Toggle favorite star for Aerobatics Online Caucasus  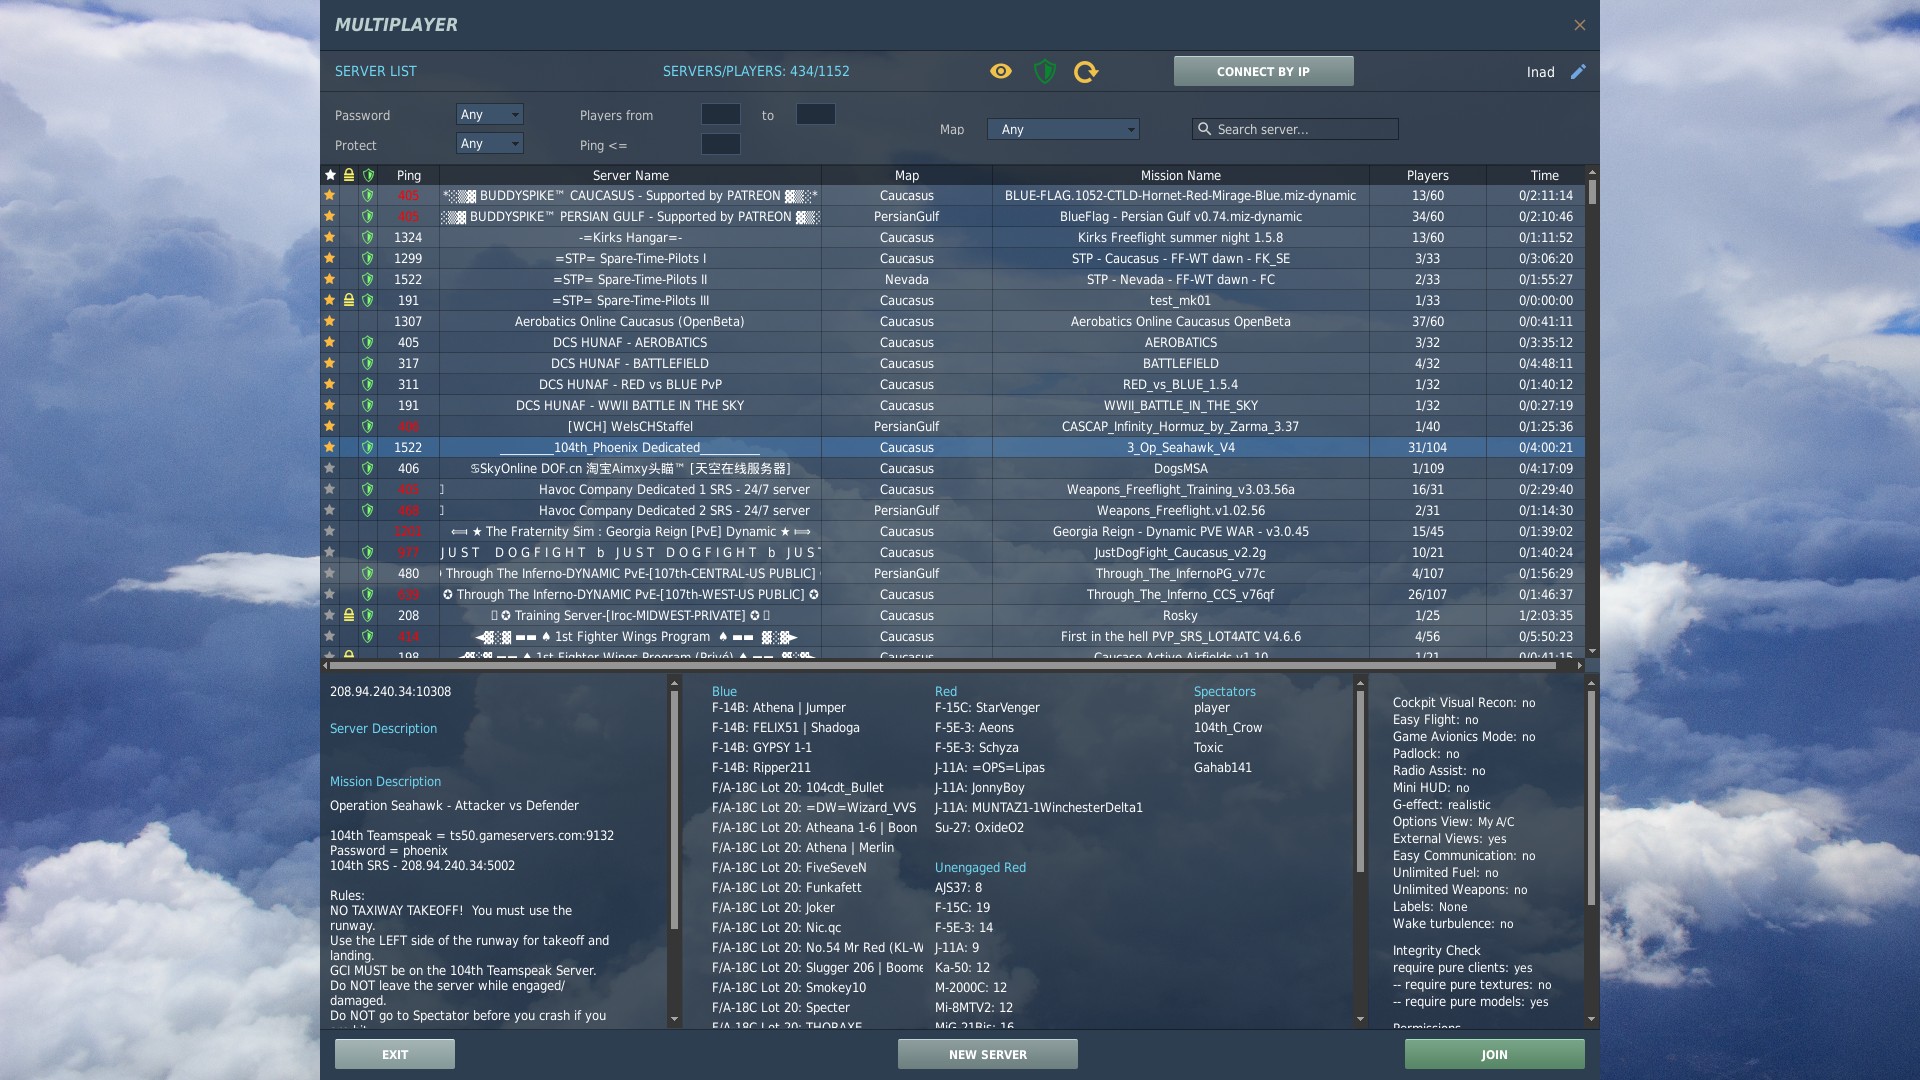click(329, 321)
